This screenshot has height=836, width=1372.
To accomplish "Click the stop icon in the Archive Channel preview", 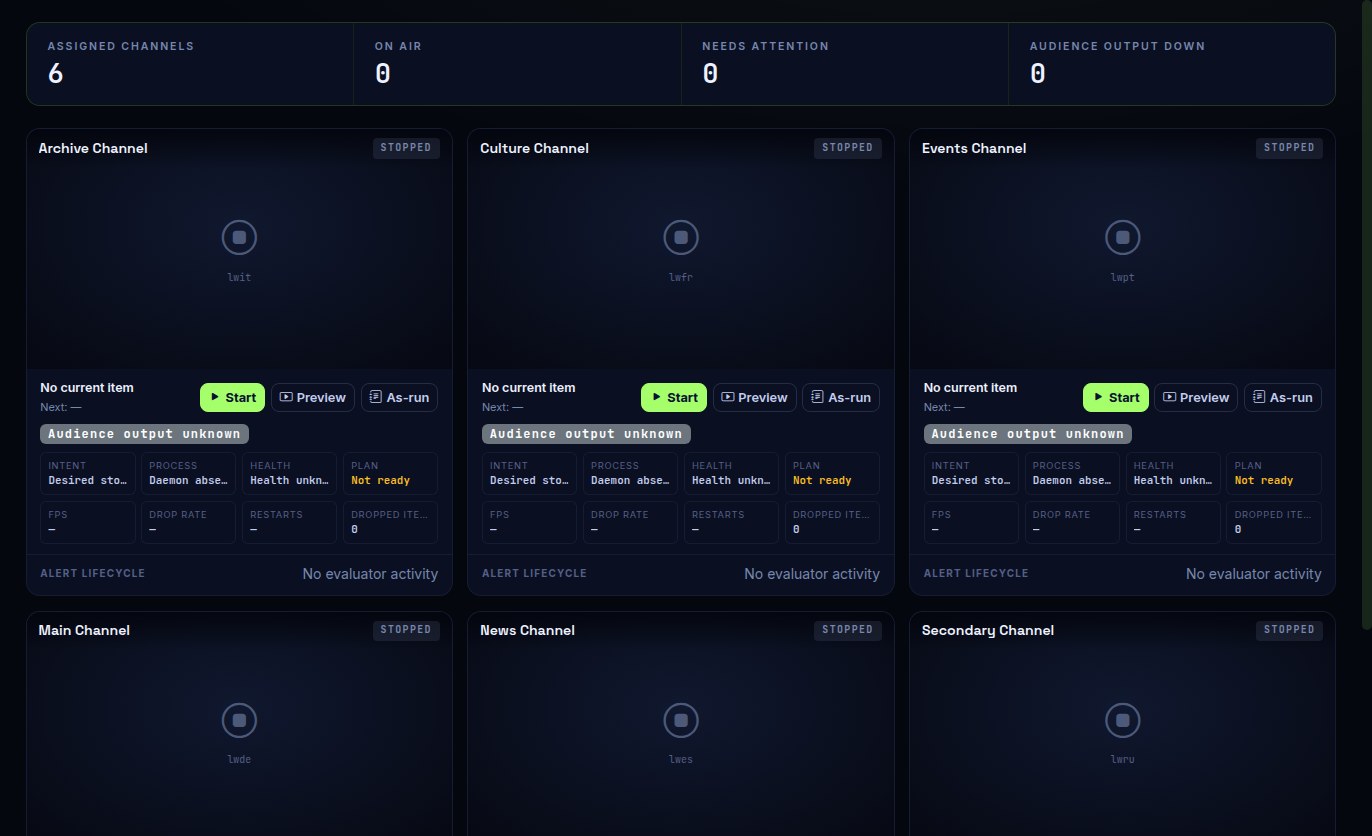I will 239,238.
